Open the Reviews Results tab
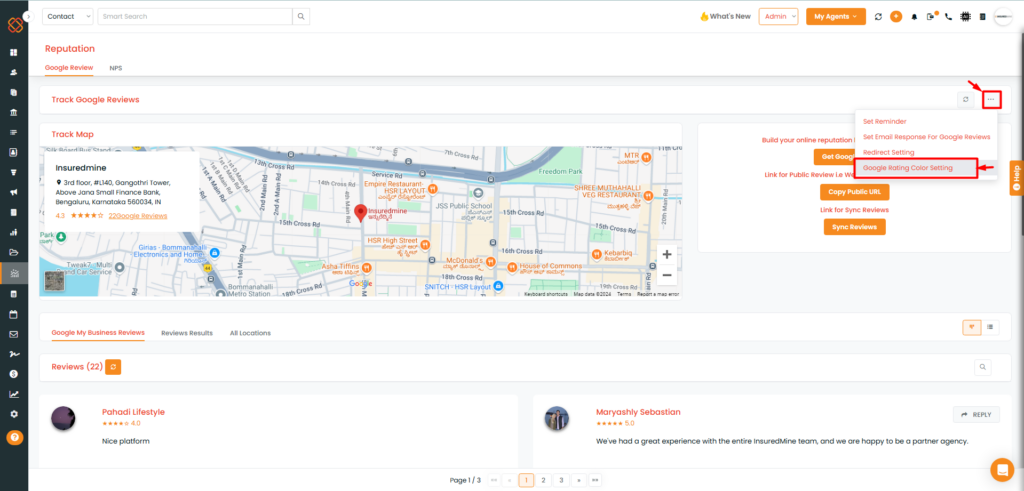 click(x=187, y=333)
